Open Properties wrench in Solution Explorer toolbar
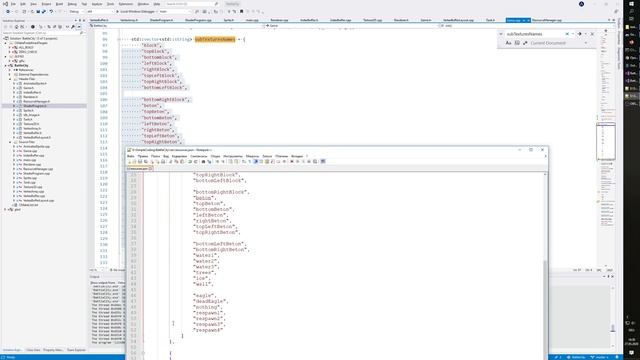Screen dimensions: 640x360 tap(73, 27)
